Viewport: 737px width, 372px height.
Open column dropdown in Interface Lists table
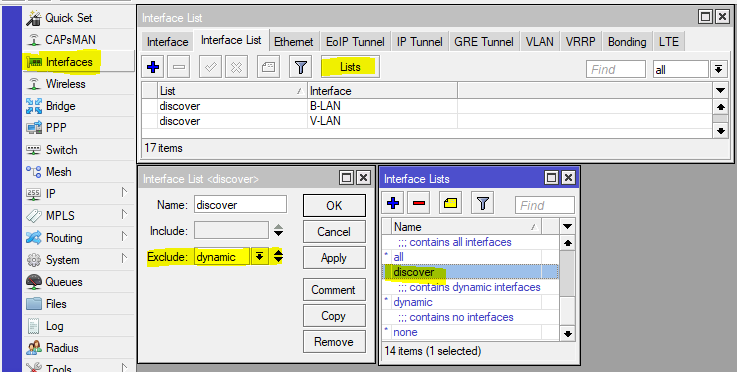tap(567, 227)
